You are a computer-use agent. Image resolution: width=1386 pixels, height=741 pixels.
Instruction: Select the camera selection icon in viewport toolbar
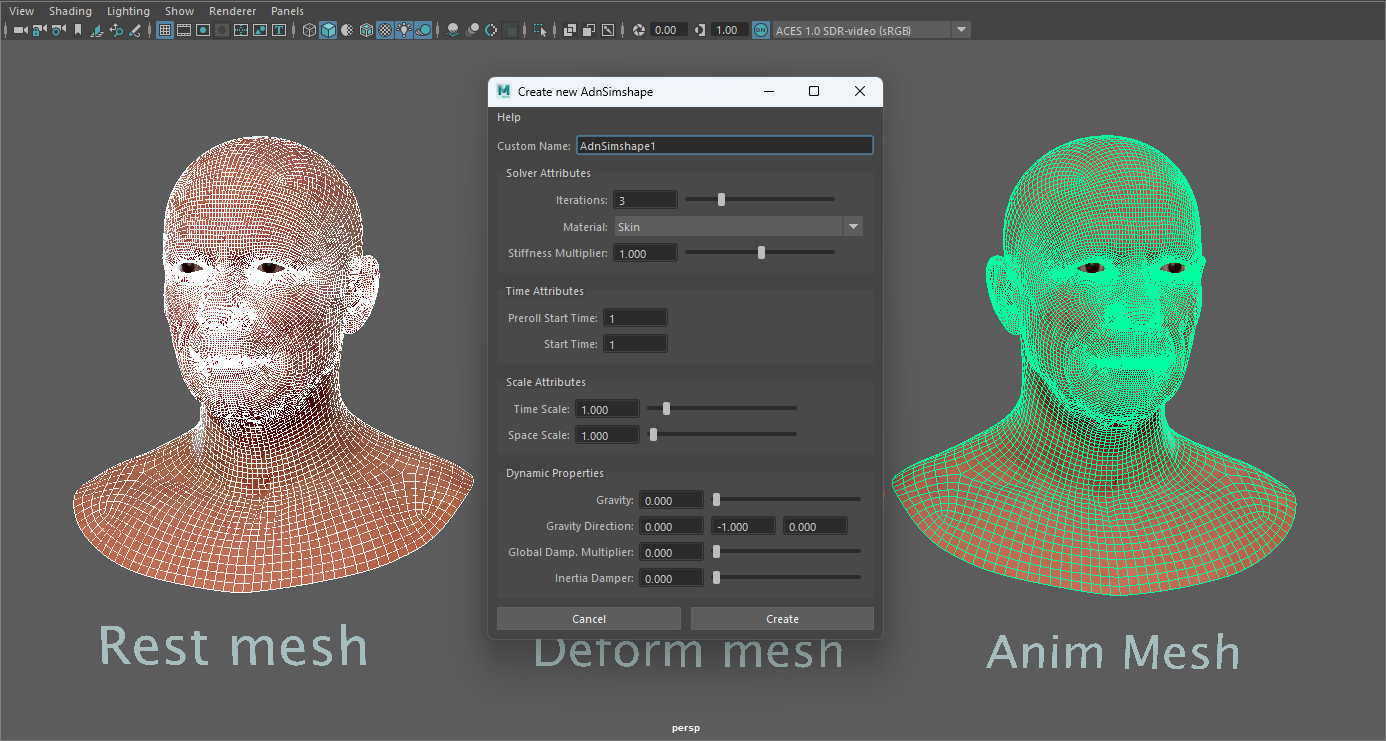pyautogui.click(x=18, y=29)
